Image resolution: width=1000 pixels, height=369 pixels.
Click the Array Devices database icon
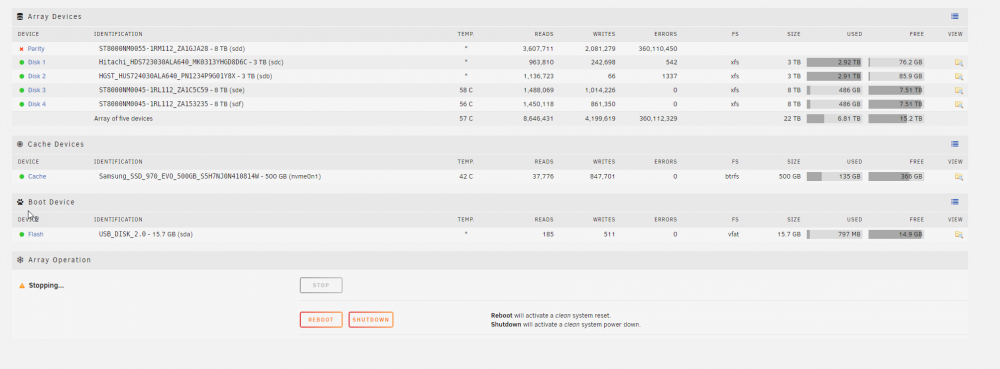coord(20,17)
